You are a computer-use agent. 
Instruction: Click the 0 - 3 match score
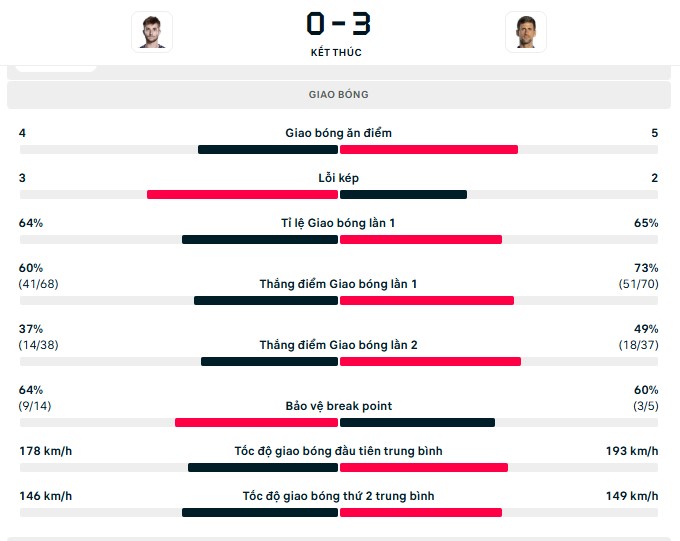[338, 23]
